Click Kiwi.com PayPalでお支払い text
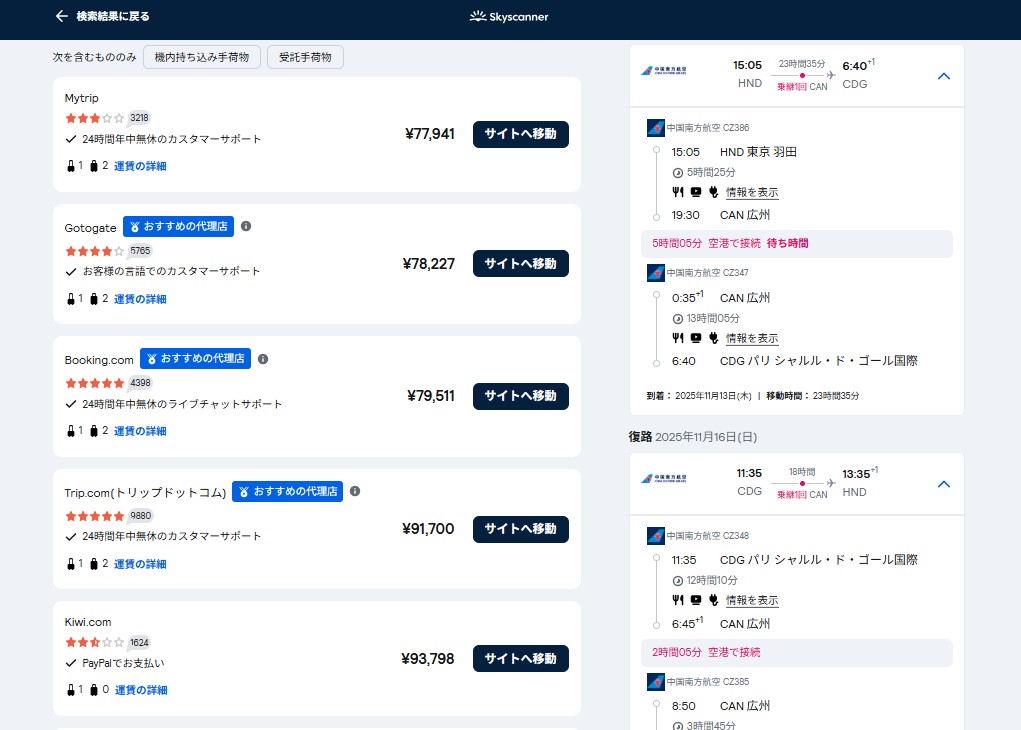This screenshot has width=1021, height=730. pos(123,664)
